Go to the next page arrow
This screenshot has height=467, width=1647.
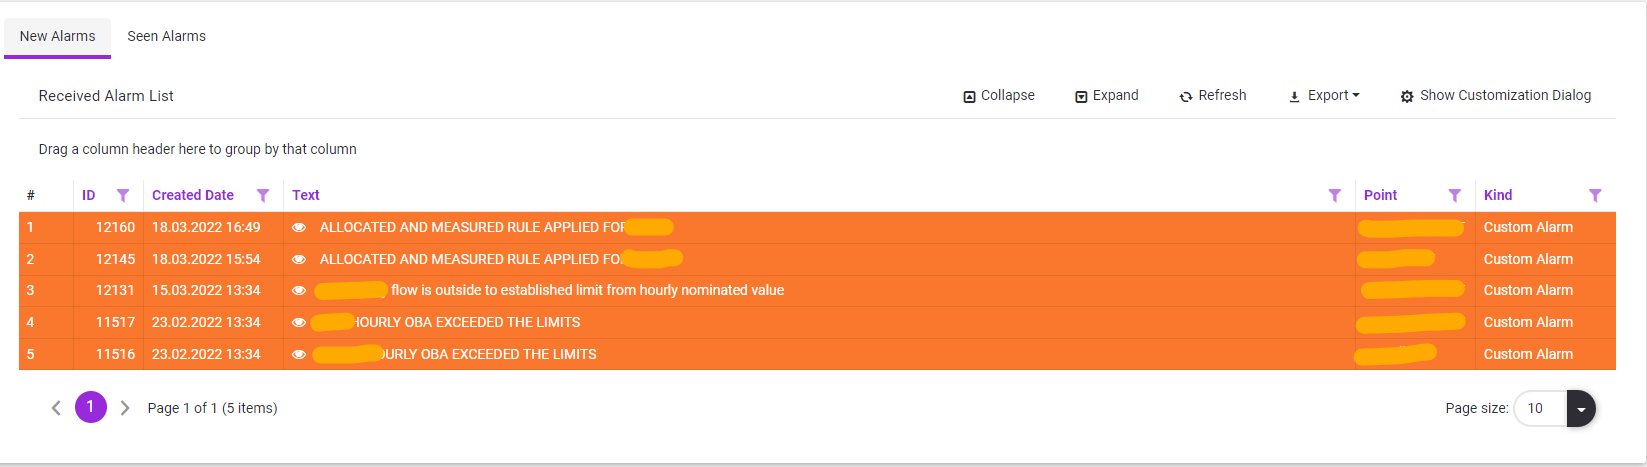tap(125, 408)
